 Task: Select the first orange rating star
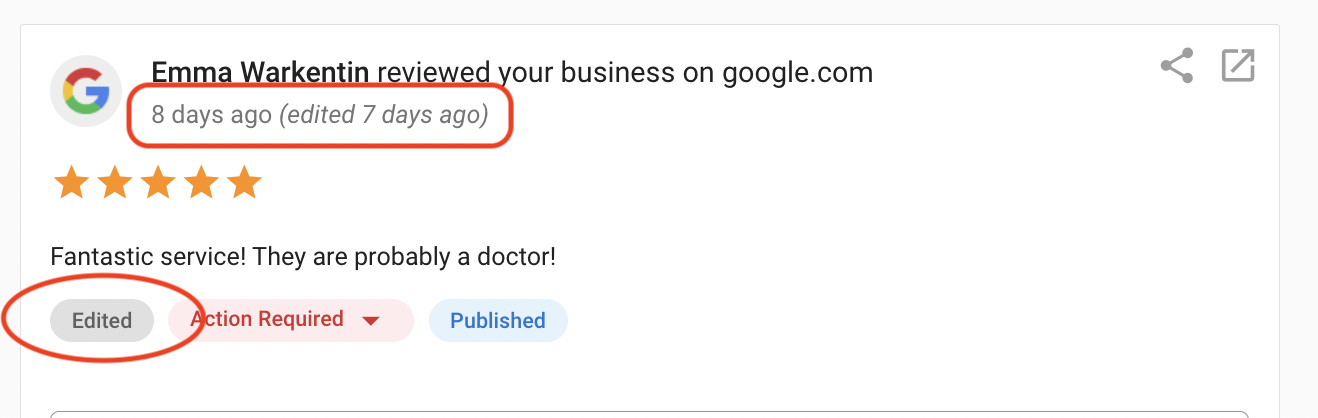(x=70, y=183)
